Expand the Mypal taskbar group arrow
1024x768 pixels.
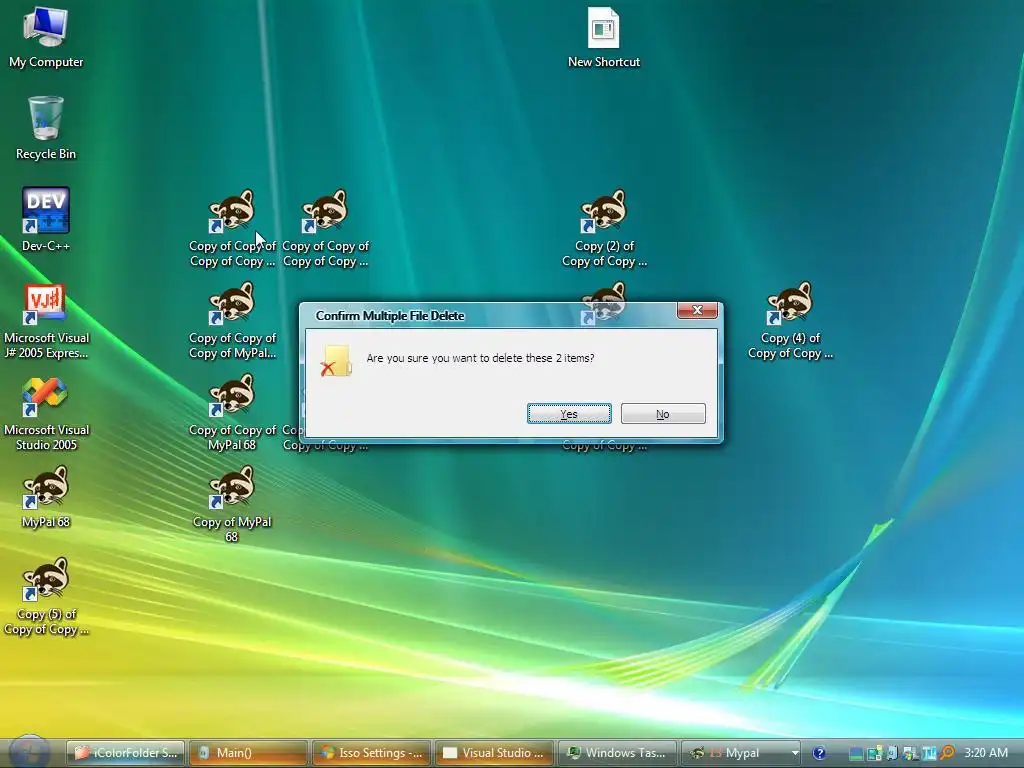tap(795, 753)
